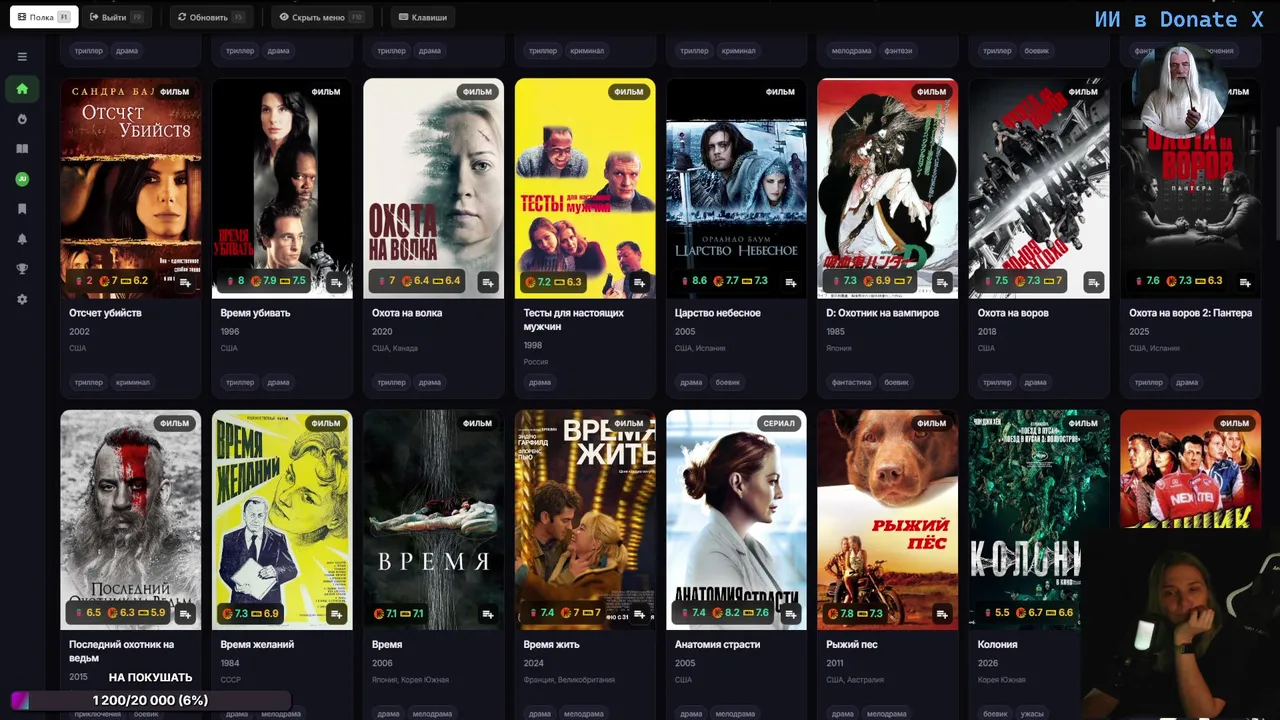Click the title Охота на воров 2: Пантера
This screenshot has width=1280, height=720.
[x=1191, y=313]
